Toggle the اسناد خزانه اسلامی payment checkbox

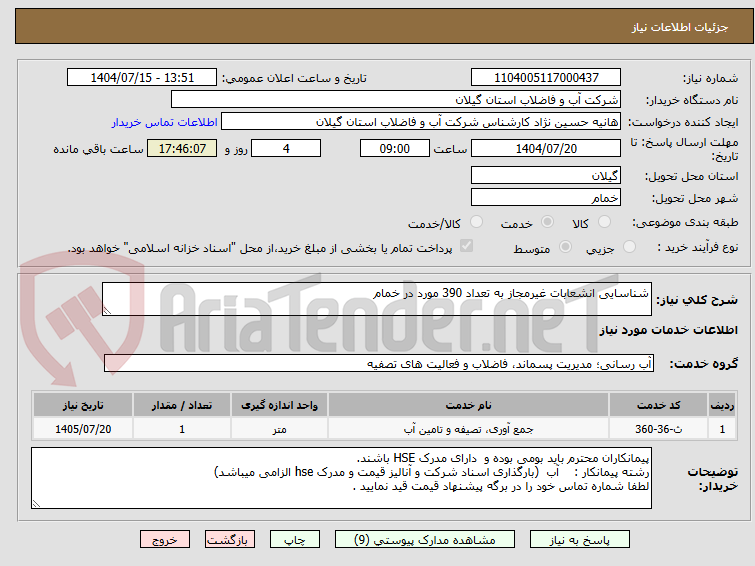(466, 246)
